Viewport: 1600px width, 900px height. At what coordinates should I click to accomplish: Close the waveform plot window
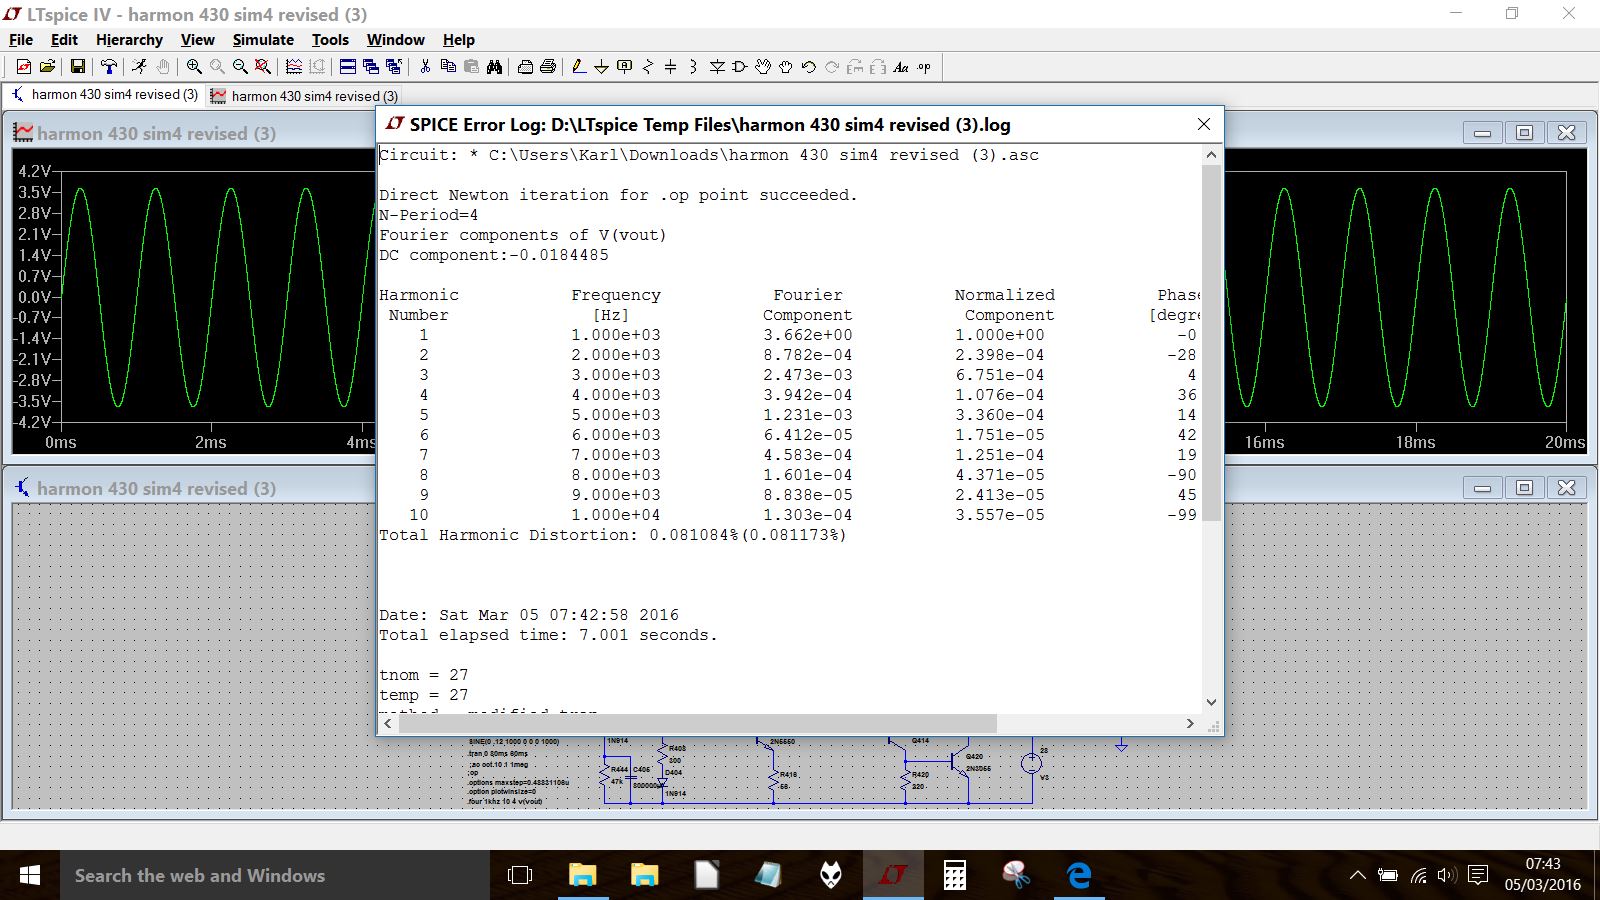[1566, 133]
